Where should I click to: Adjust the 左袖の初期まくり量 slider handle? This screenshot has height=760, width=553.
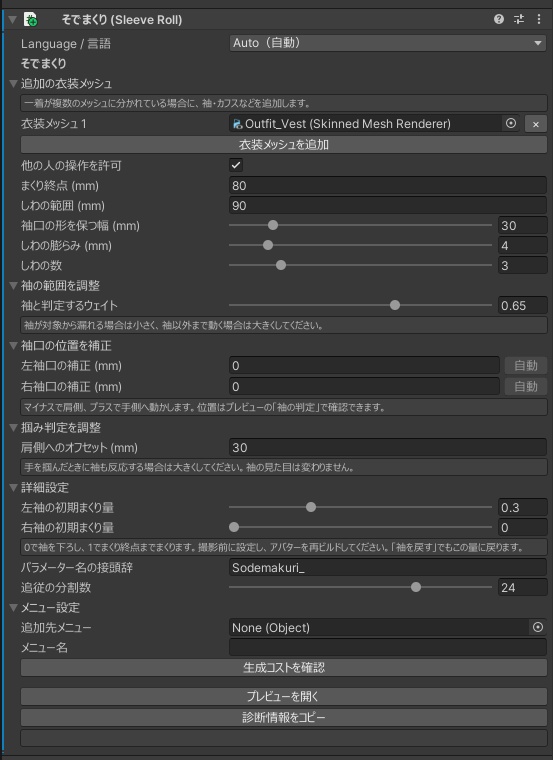click(311, 507)
